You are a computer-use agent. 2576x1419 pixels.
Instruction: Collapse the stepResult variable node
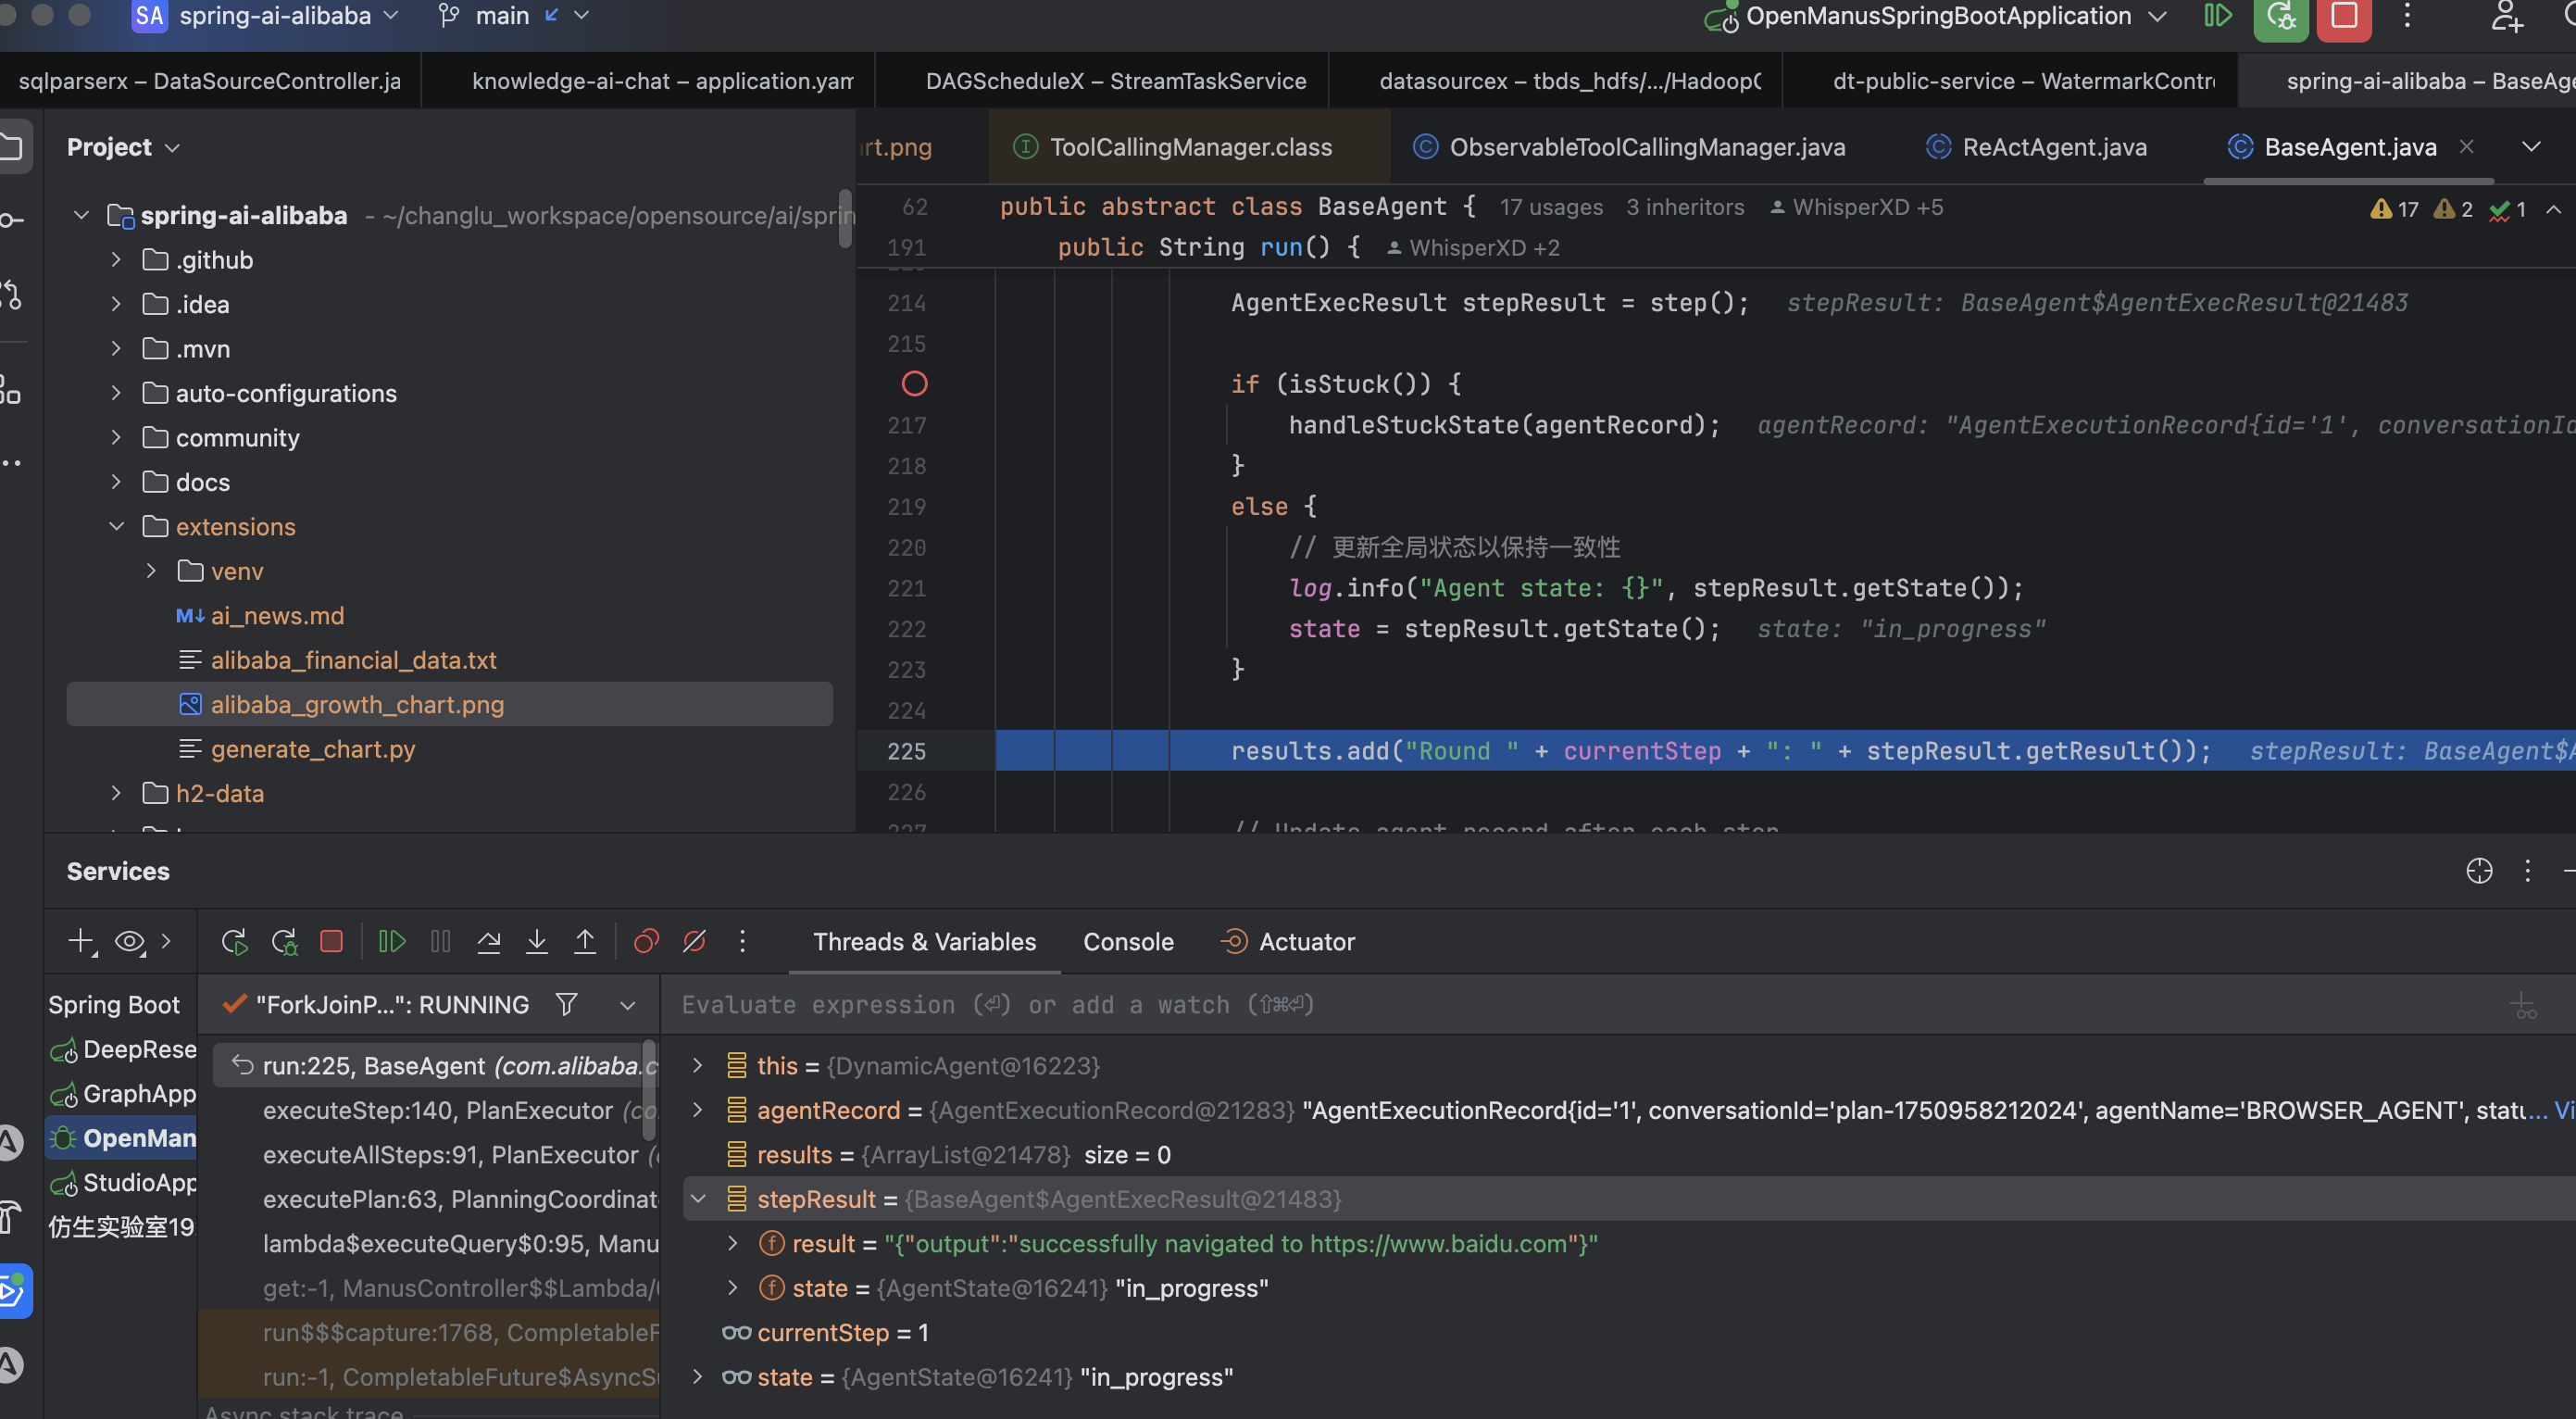[x=698, y=1199]
